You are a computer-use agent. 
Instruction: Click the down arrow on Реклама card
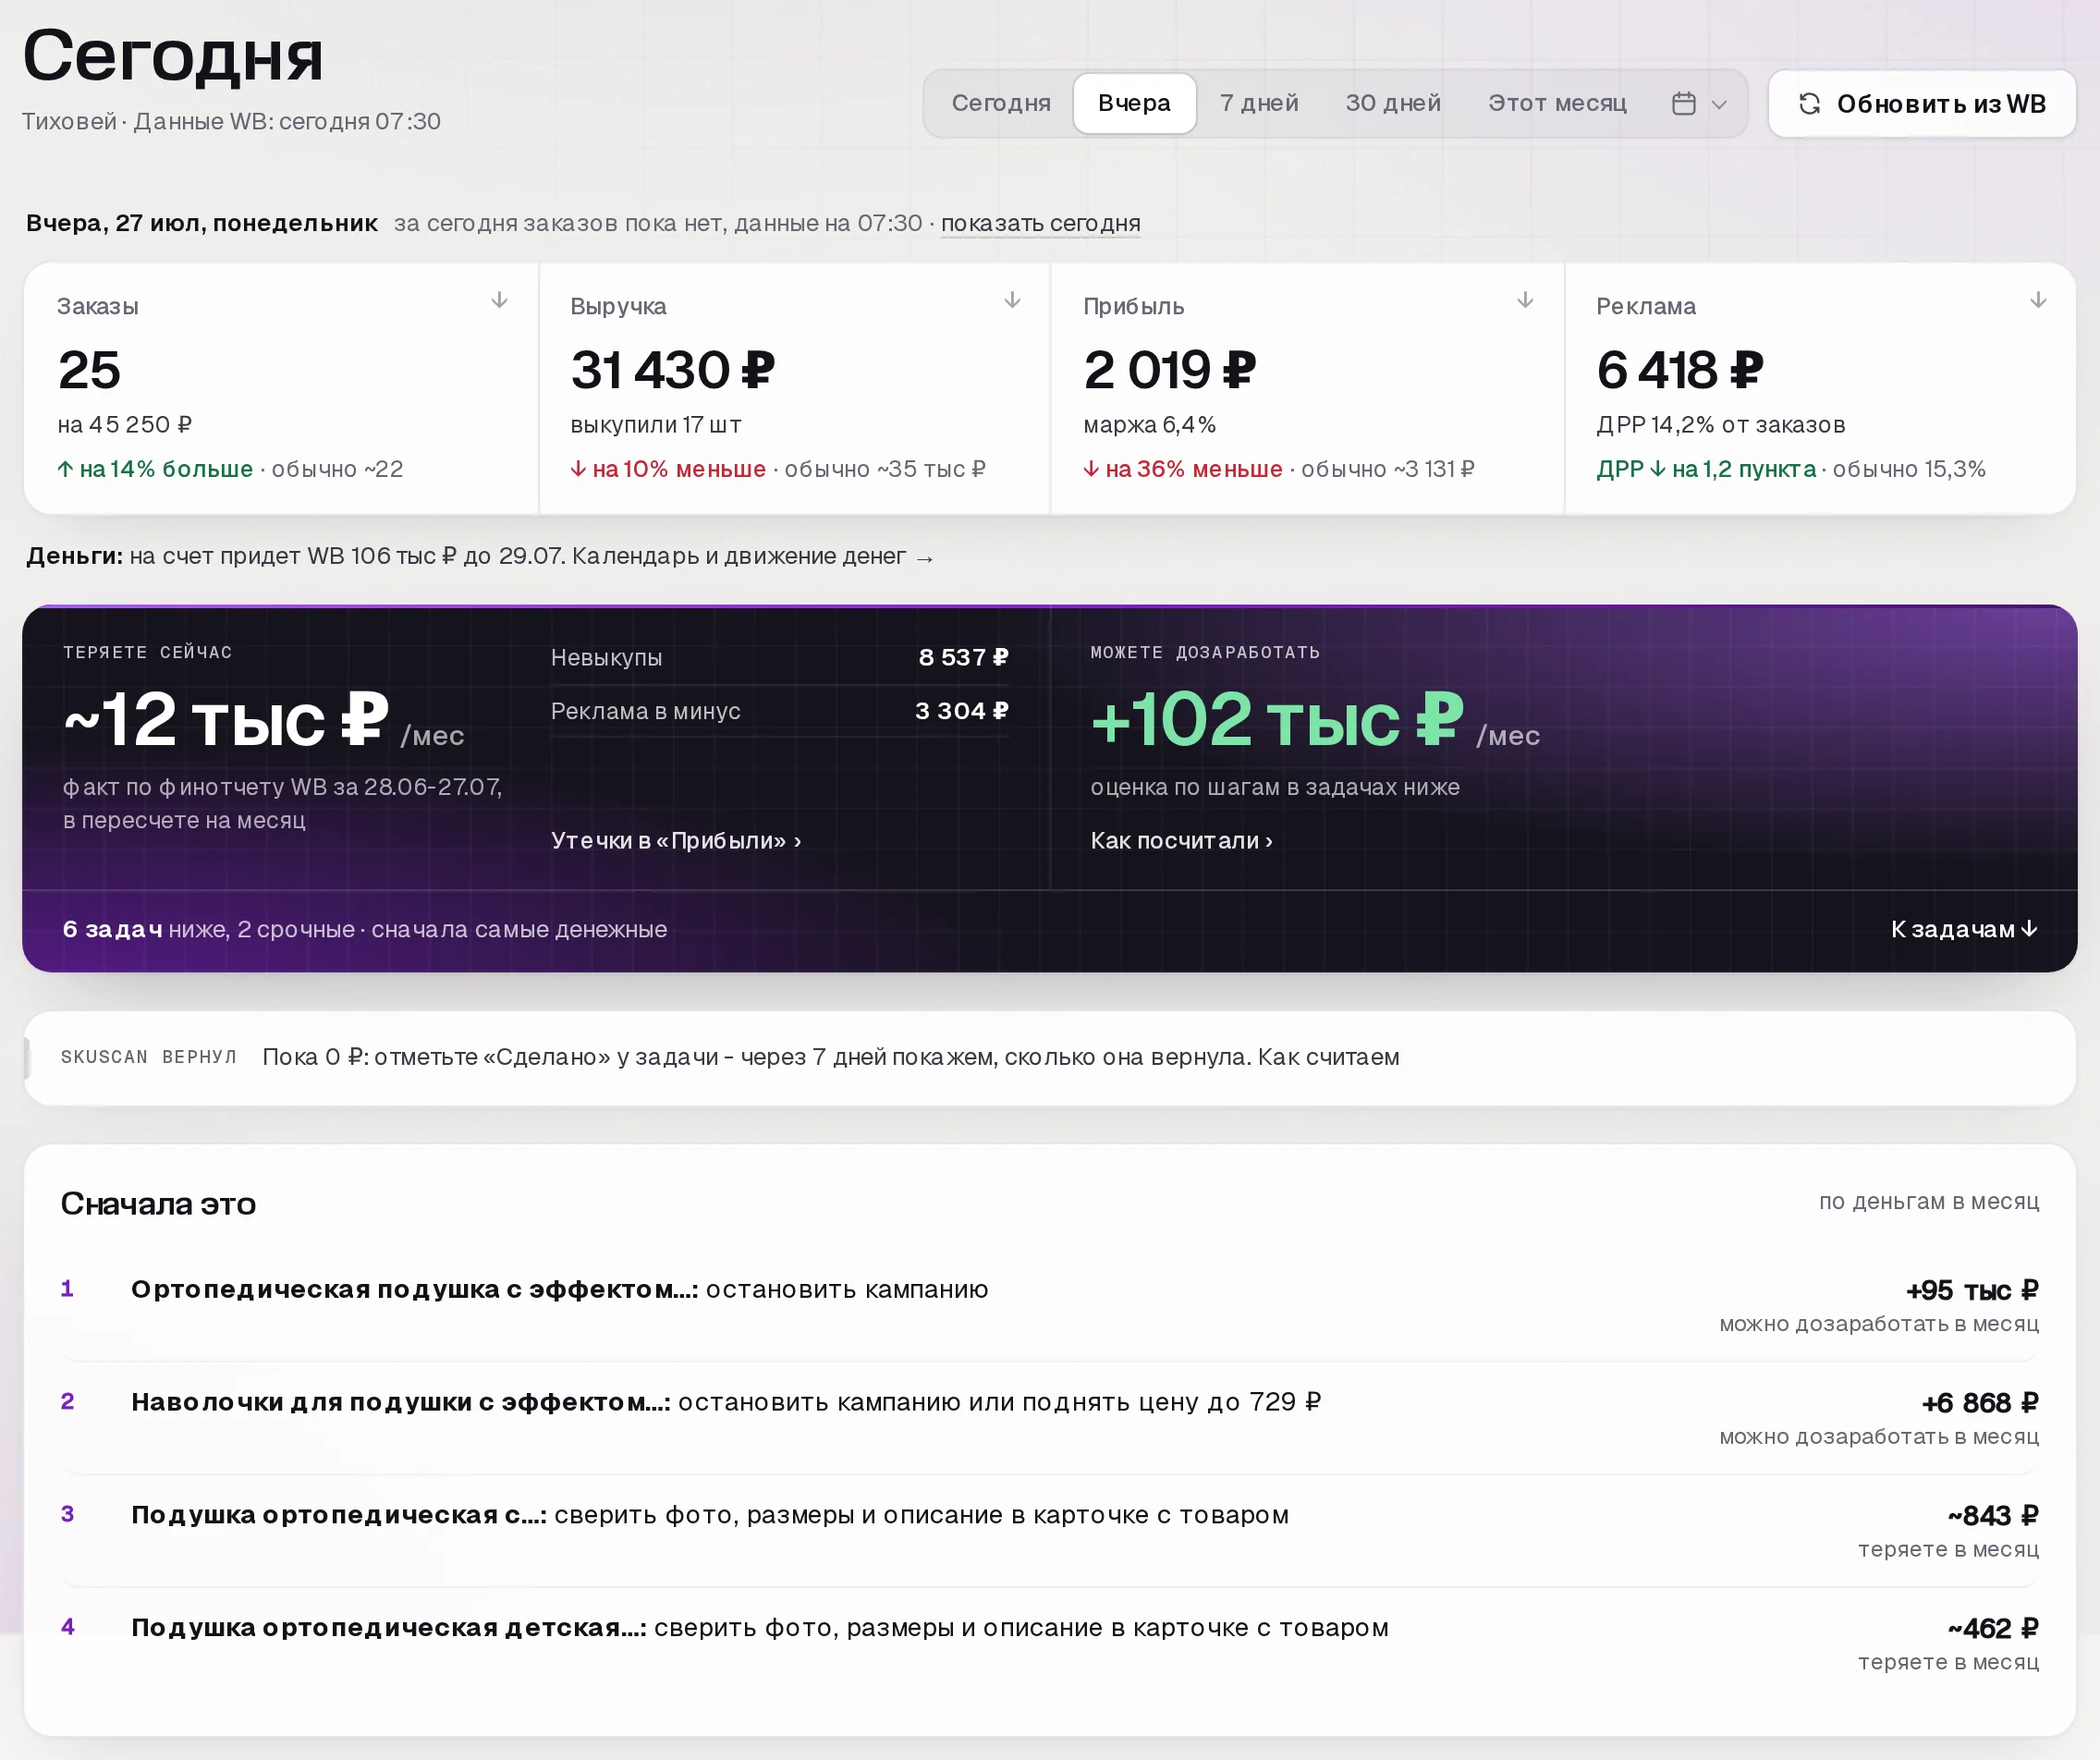pyautogui.click(x=2038, y=300)
